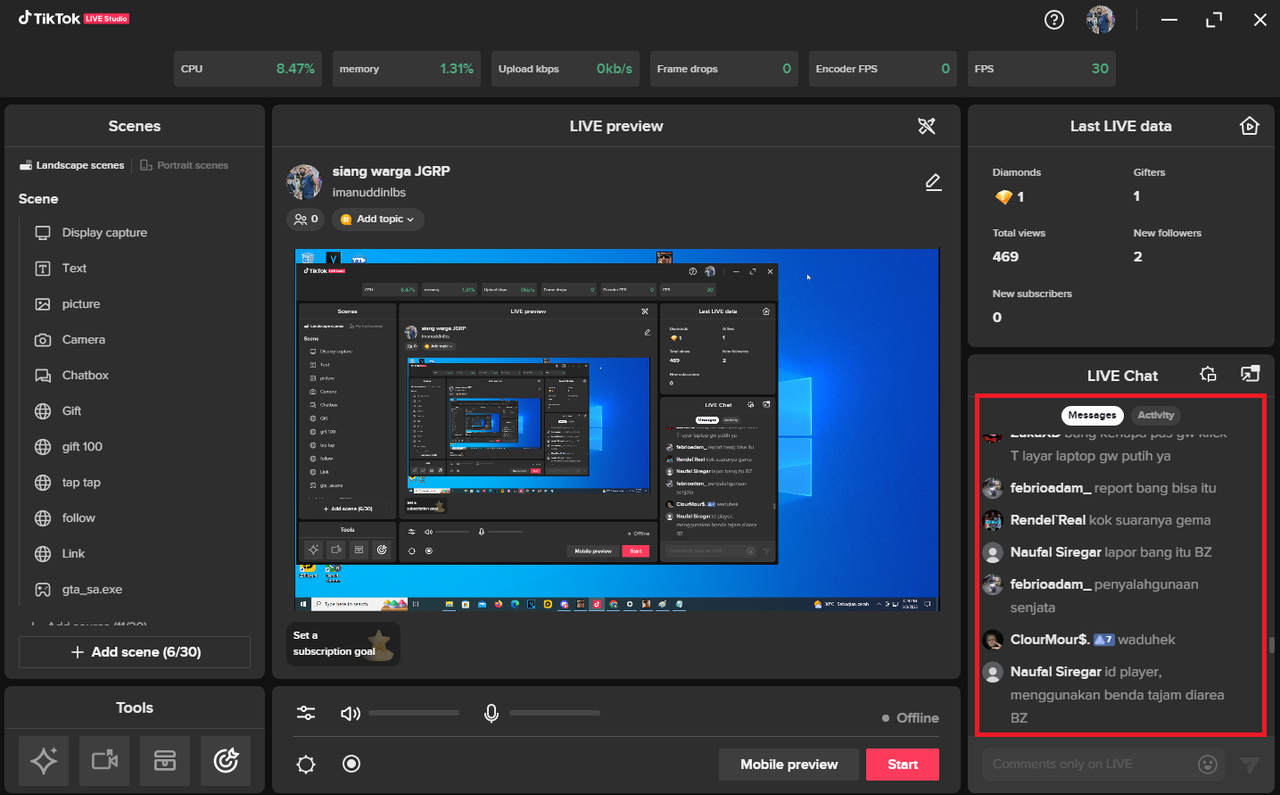Click the memory 1.31% stat
The image size is (1280, 795).
pos(406,69)
